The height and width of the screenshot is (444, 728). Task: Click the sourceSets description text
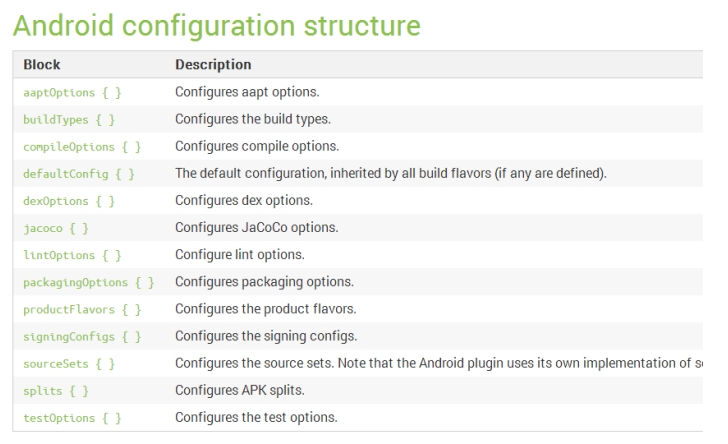(440, 363)
